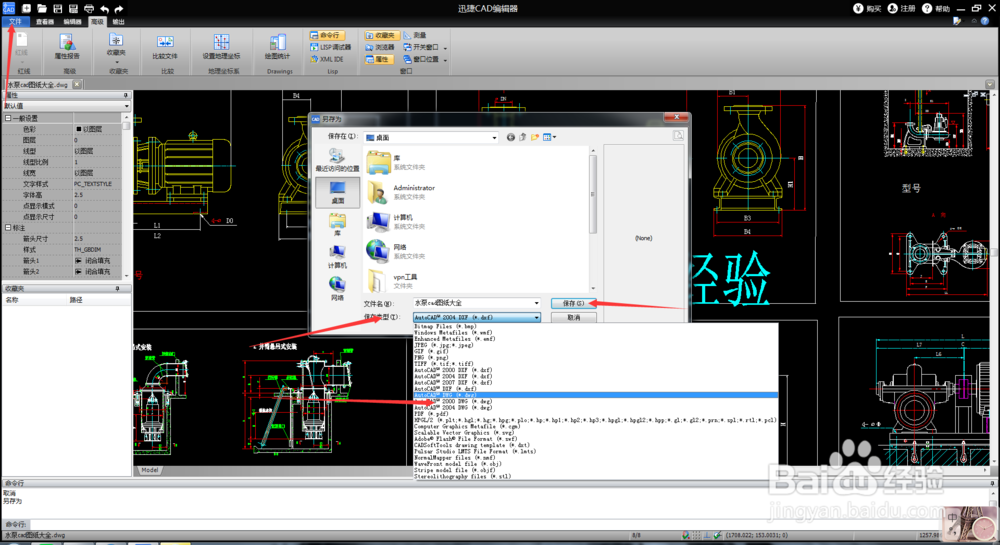The width and height of the screenshot is (1000, 545).
Task: Close the 水泵cad图纸大全.dwg tab
Action: [77, 84]
